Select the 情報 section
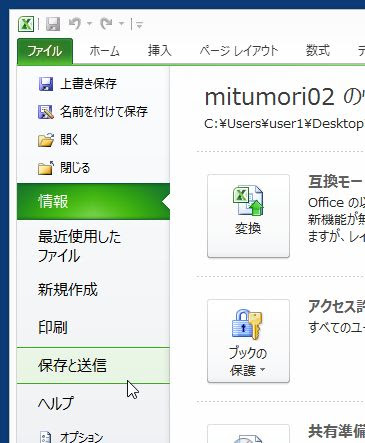This screenshot has width=365, height=443. [93, 201]
